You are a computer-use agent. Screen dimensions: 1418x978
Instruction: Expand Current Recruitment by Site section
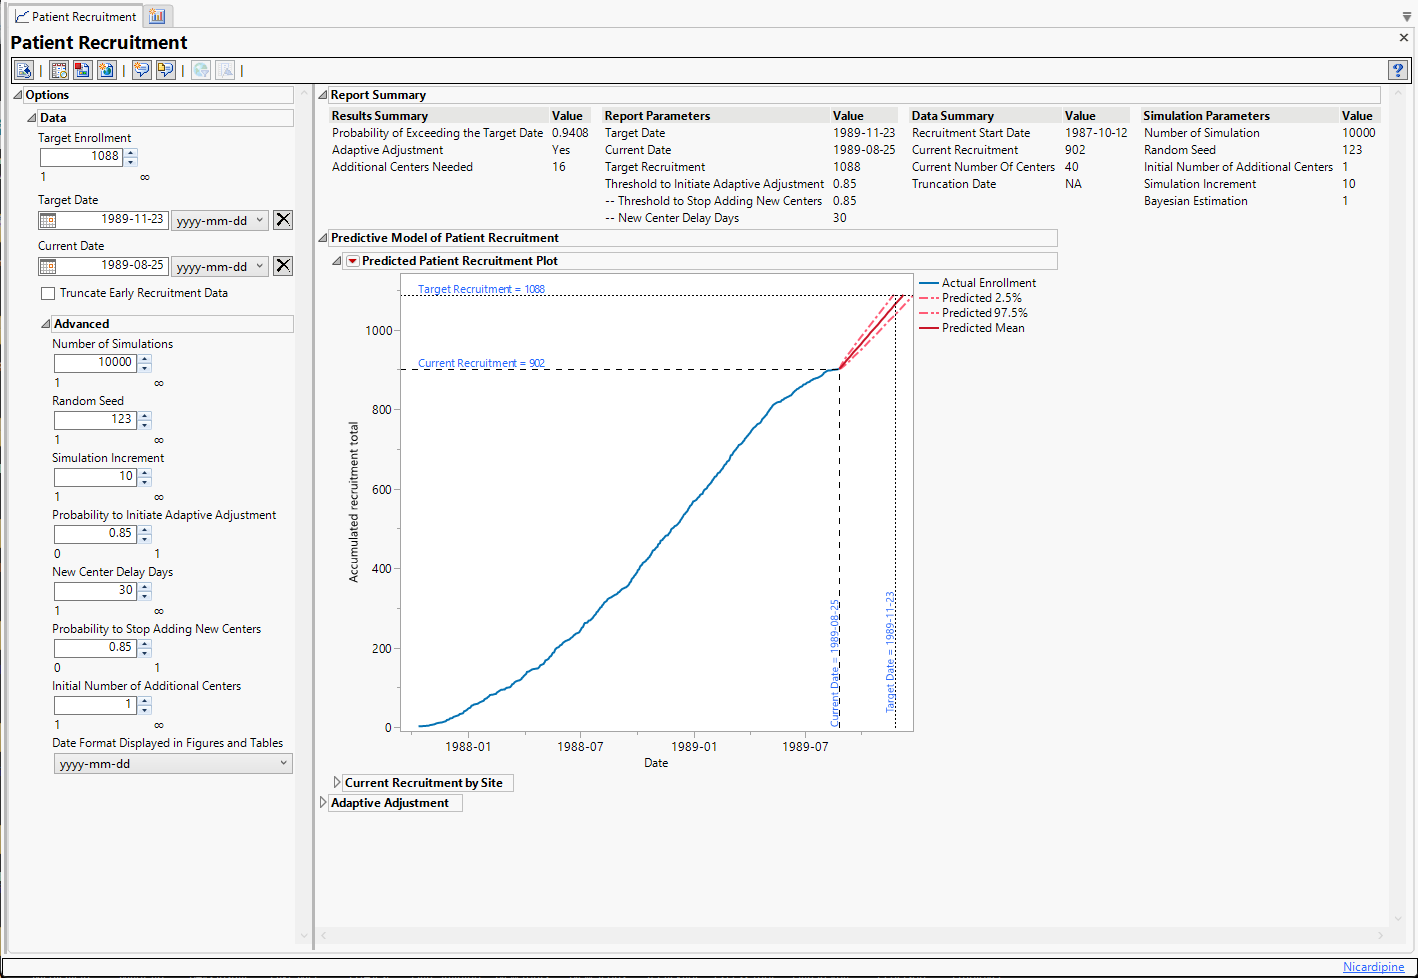tap(337, 783)
